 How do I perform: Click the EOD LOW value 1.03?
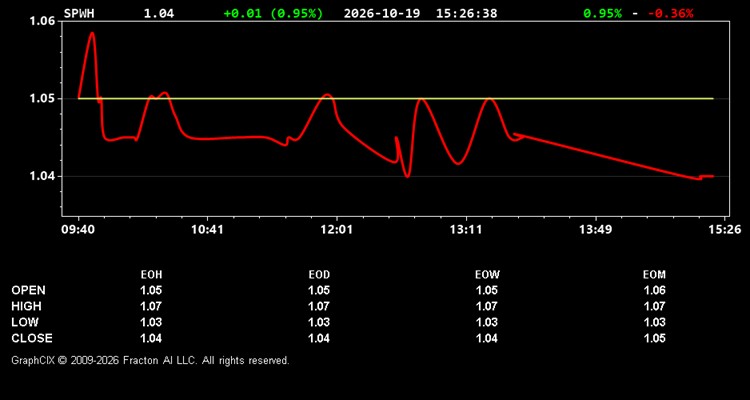point(319,322)
